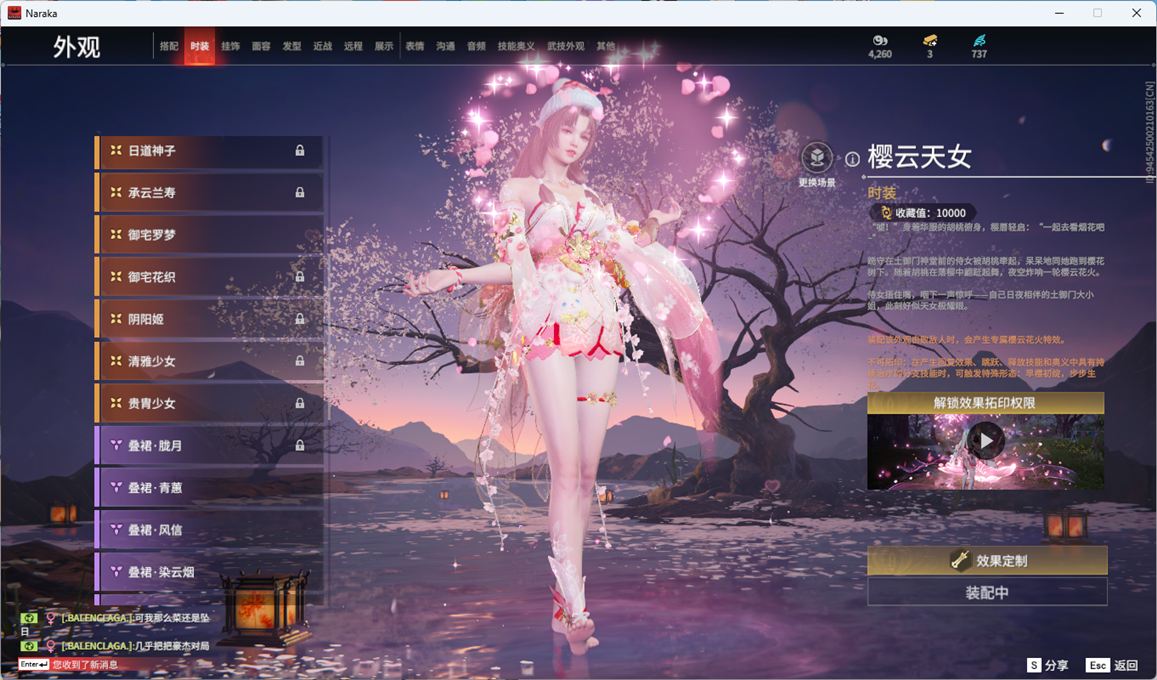Open the 其他 tab
1157x680 pixels.
606,46
